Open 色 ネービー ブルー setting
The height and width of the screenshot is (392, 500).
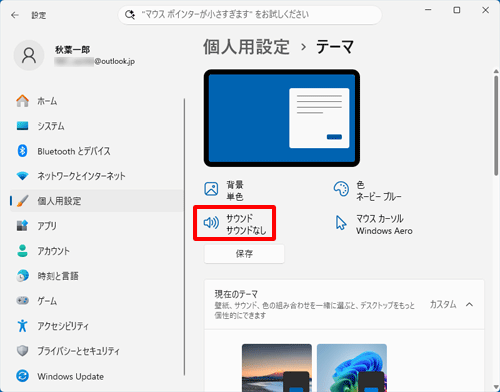(x=367, y=191)
